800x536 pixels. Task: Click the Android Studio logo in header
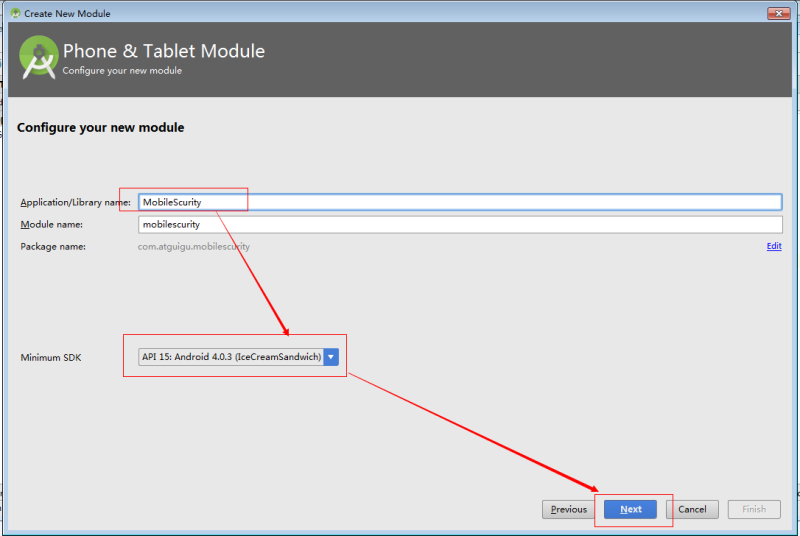click(39, 58)
